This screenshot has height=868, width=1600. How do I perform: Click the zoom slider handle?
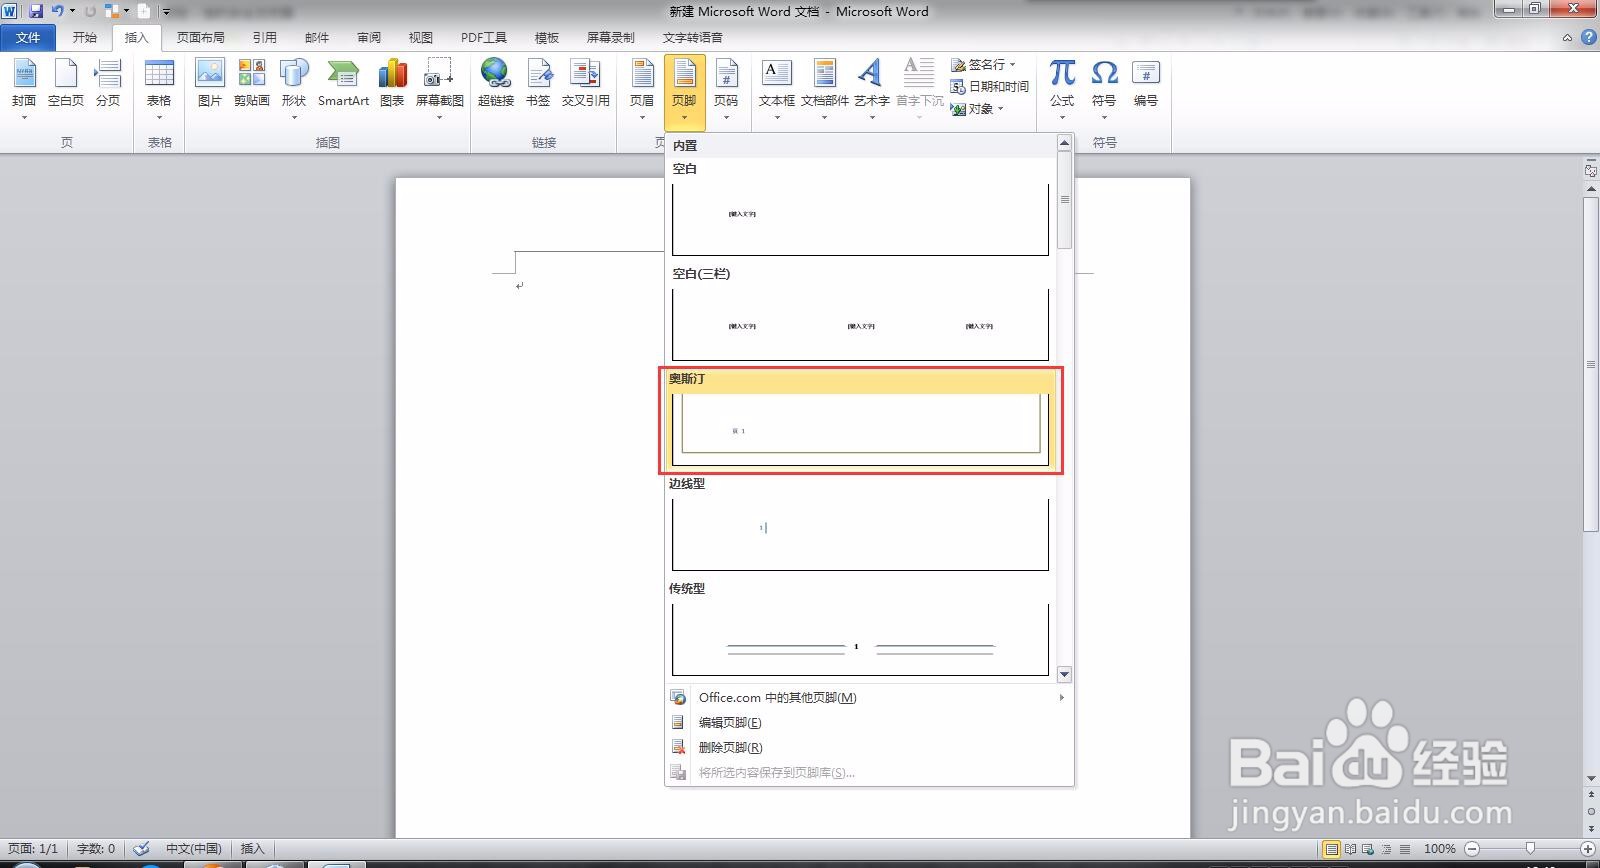[x=1530, y=849]
